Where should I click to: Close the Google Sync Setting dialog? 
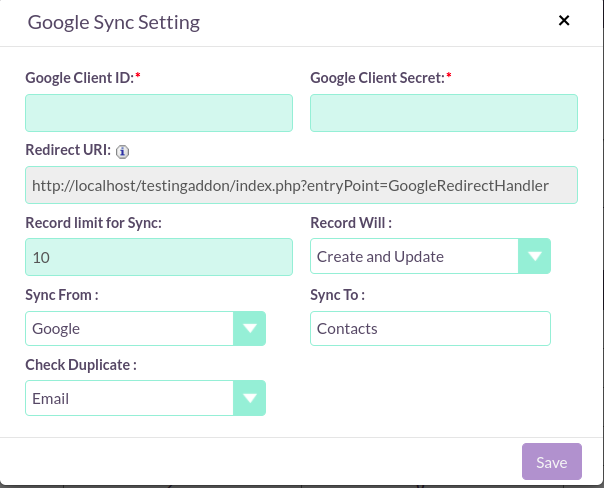(x=564, y=20)
